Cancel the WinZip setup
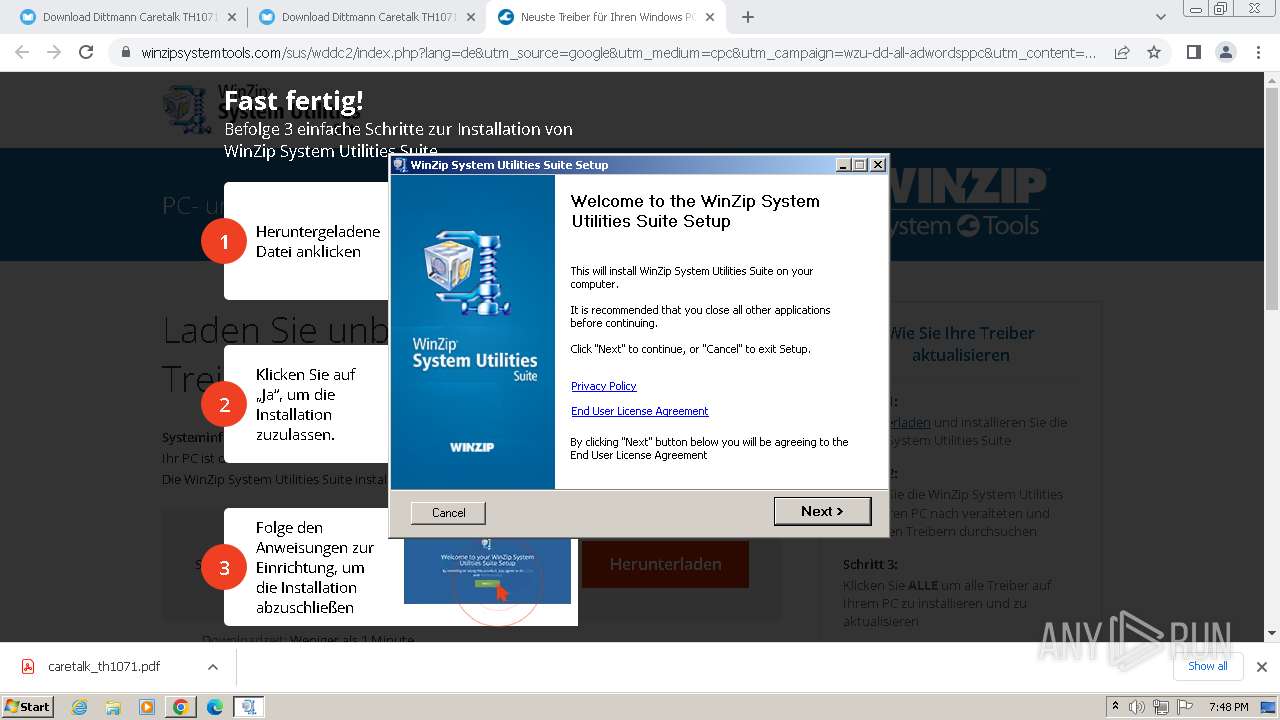Screen dimensions: 1280x720 (448, 512)
